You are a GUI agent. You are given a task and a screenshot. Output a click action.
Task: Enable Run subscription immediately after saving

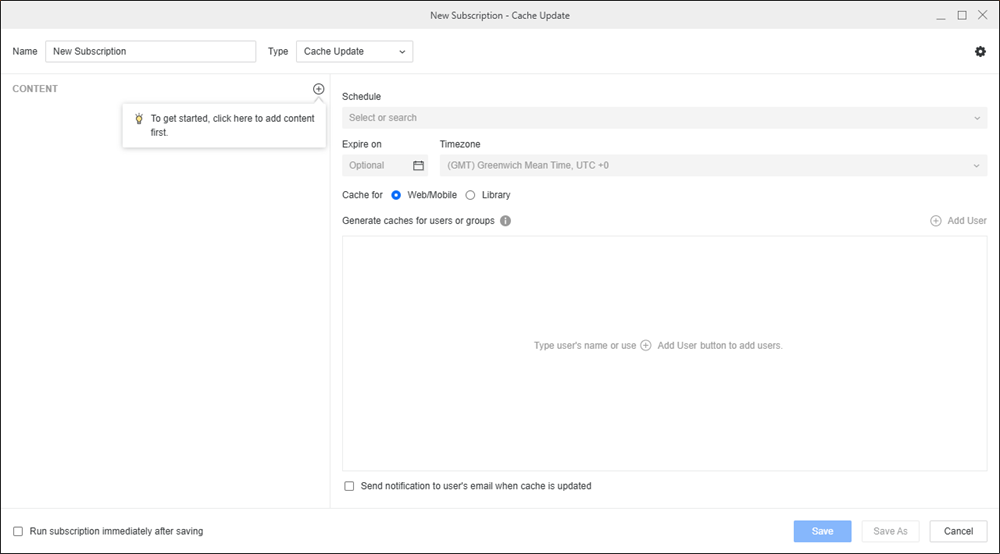pyautogui.click(x=18, y=532)
